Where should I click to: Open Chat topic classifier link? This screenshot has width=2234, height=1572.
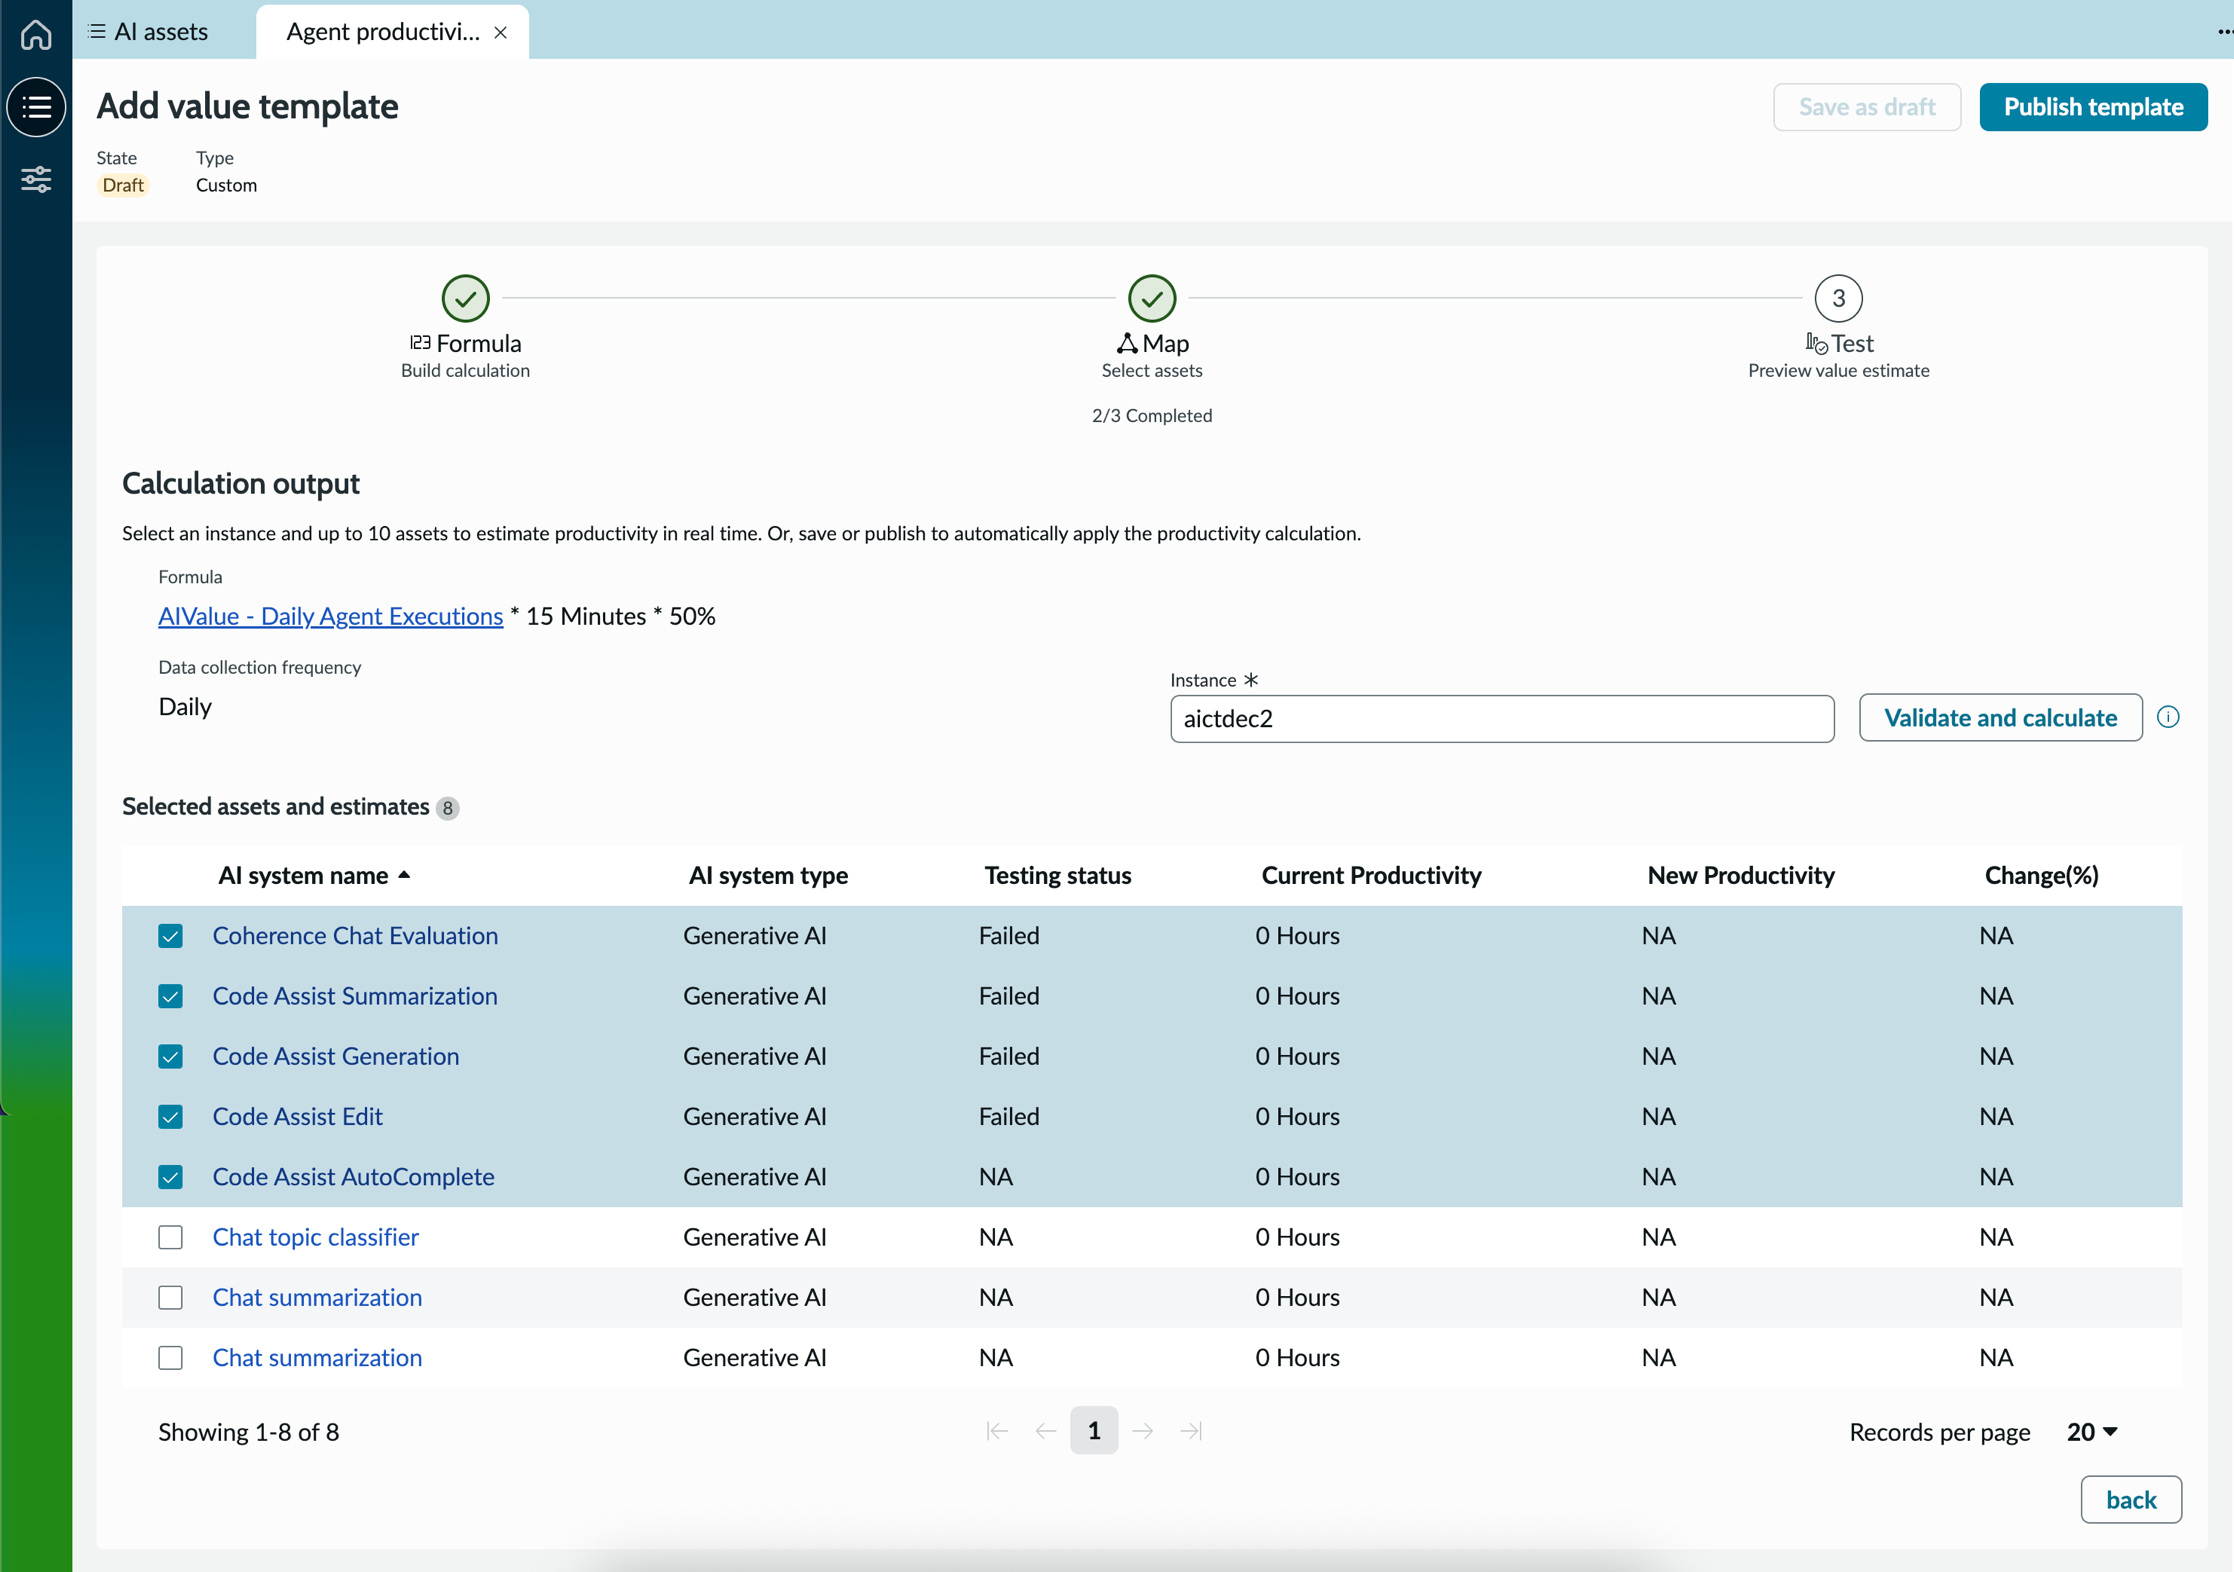[315, 1236]
